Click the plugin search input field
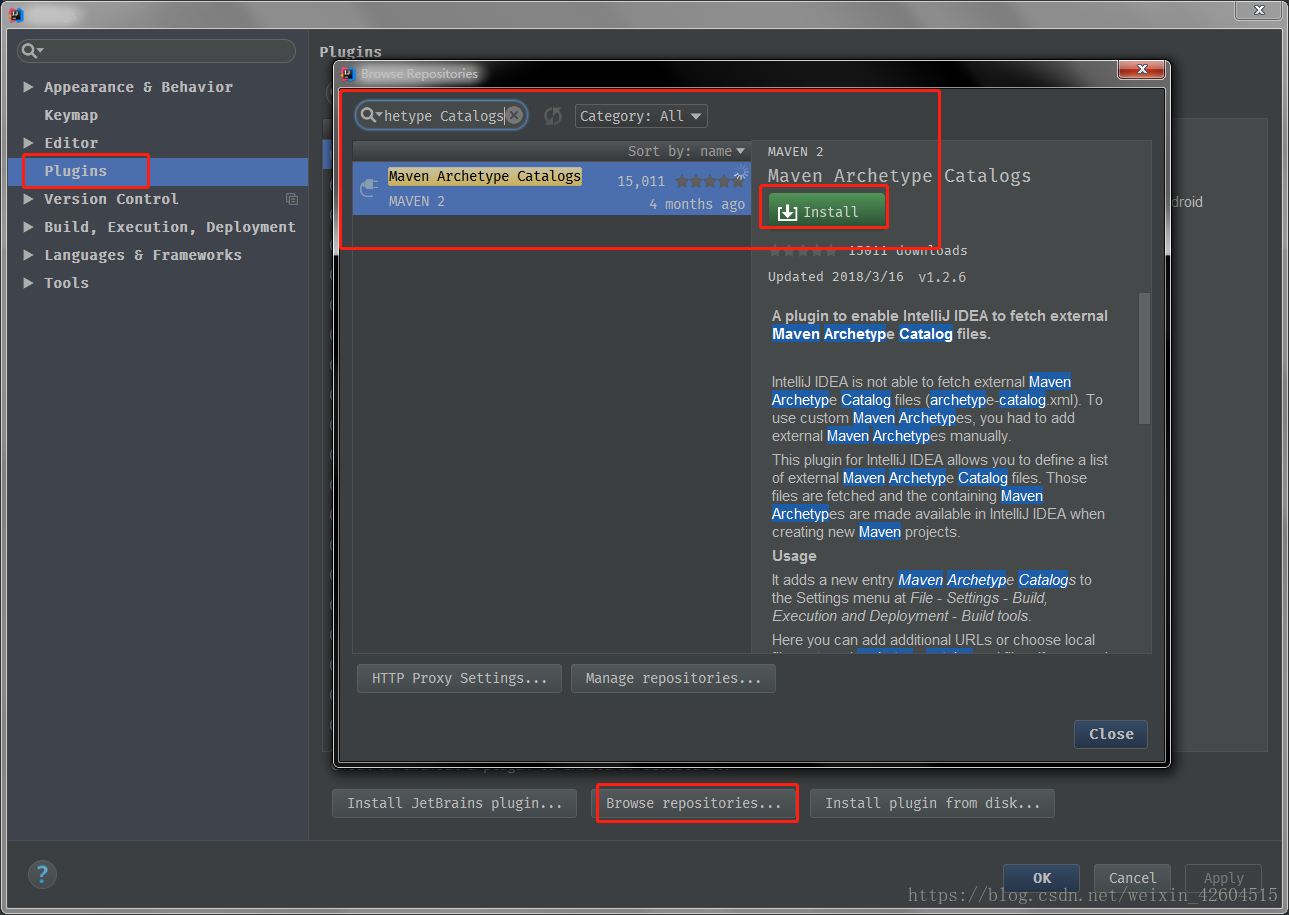 [443, 116]
